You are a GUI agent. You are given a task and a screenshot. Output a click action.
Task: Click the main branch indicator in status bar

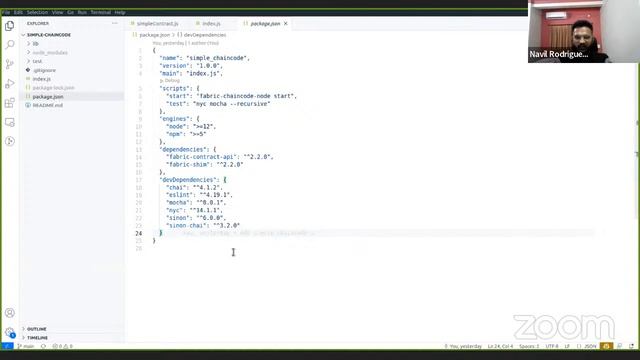26,346
